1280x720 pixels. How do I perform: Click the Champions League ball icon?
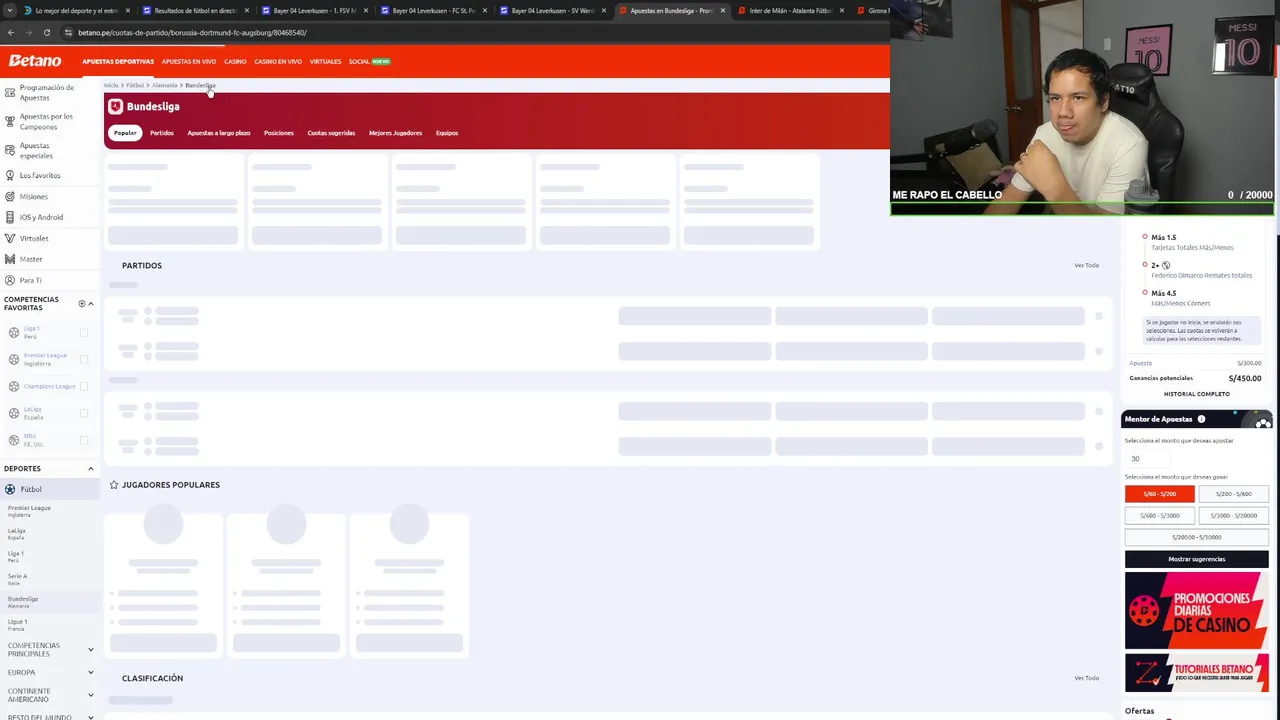[x=13, y=386]
